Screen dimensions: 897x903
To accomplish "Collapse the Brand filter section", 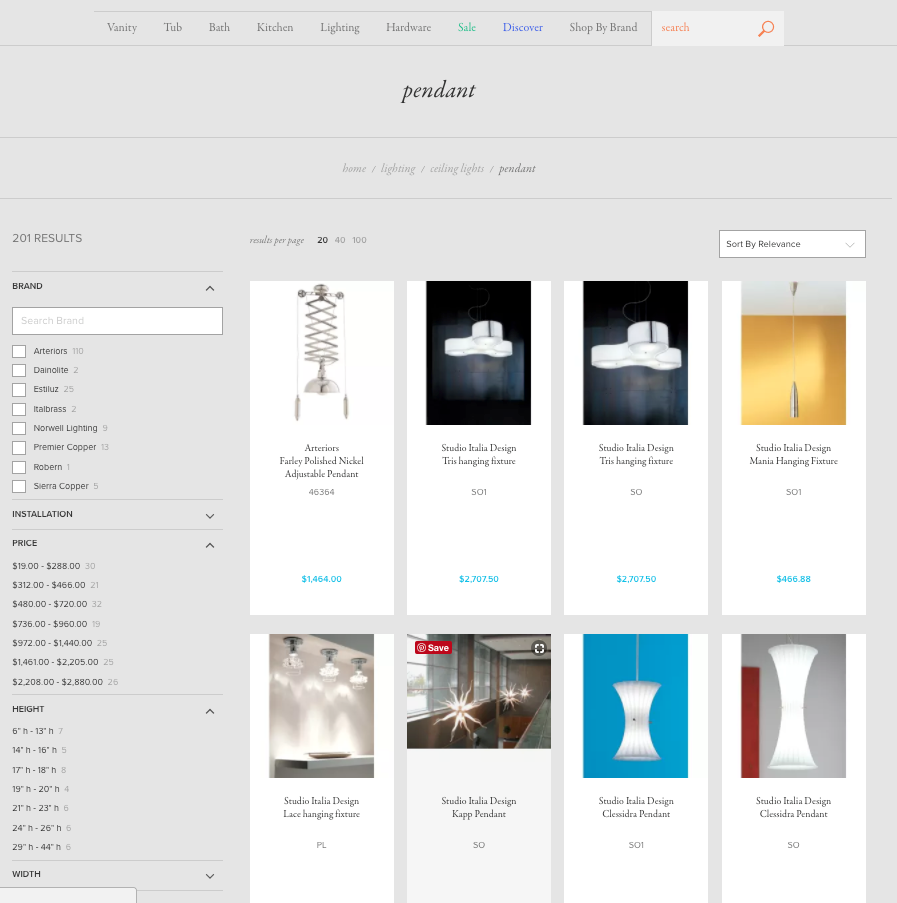I will click(210, 288).
